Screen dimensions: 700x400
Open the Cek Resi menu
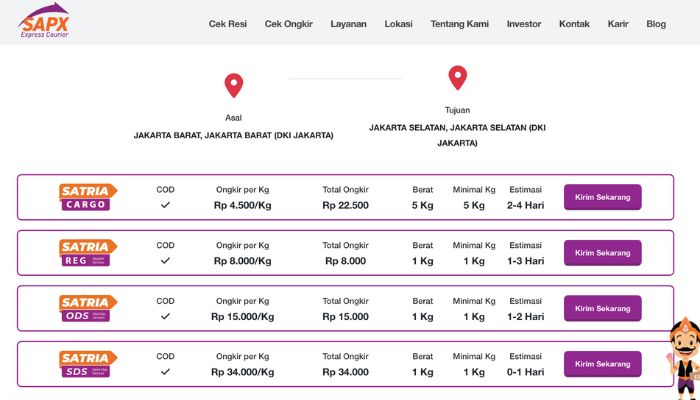(x=228, y=24)
